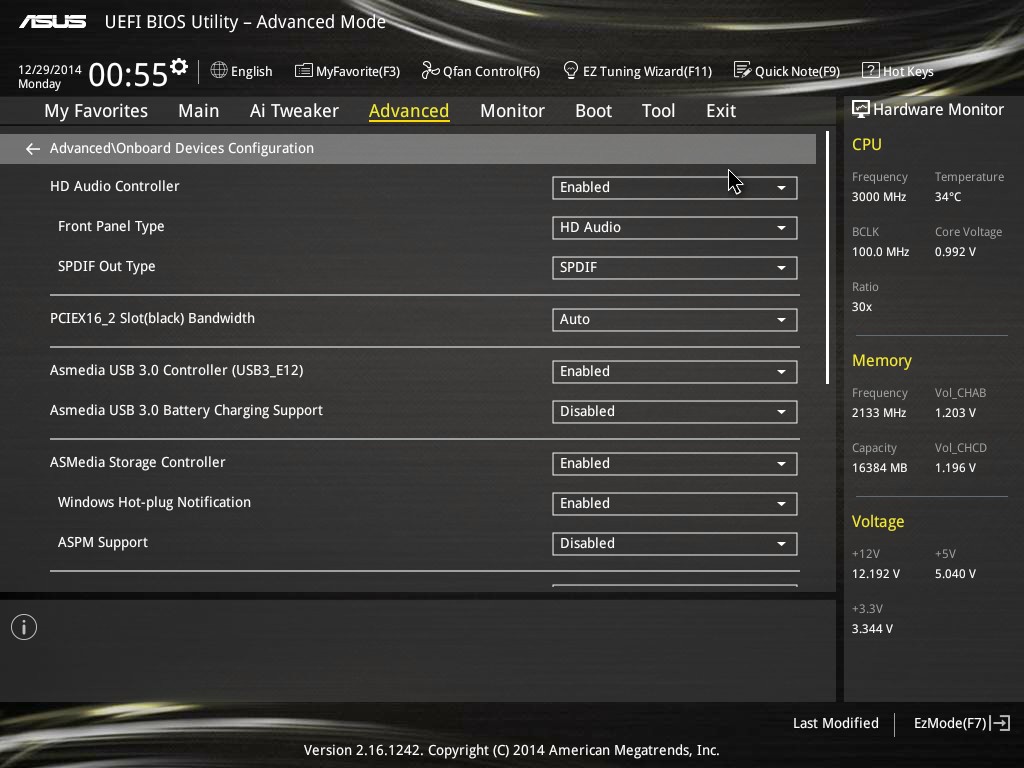Click the Hardware Monitor display icon
1024x768 pixels.
tap(861, 109)
